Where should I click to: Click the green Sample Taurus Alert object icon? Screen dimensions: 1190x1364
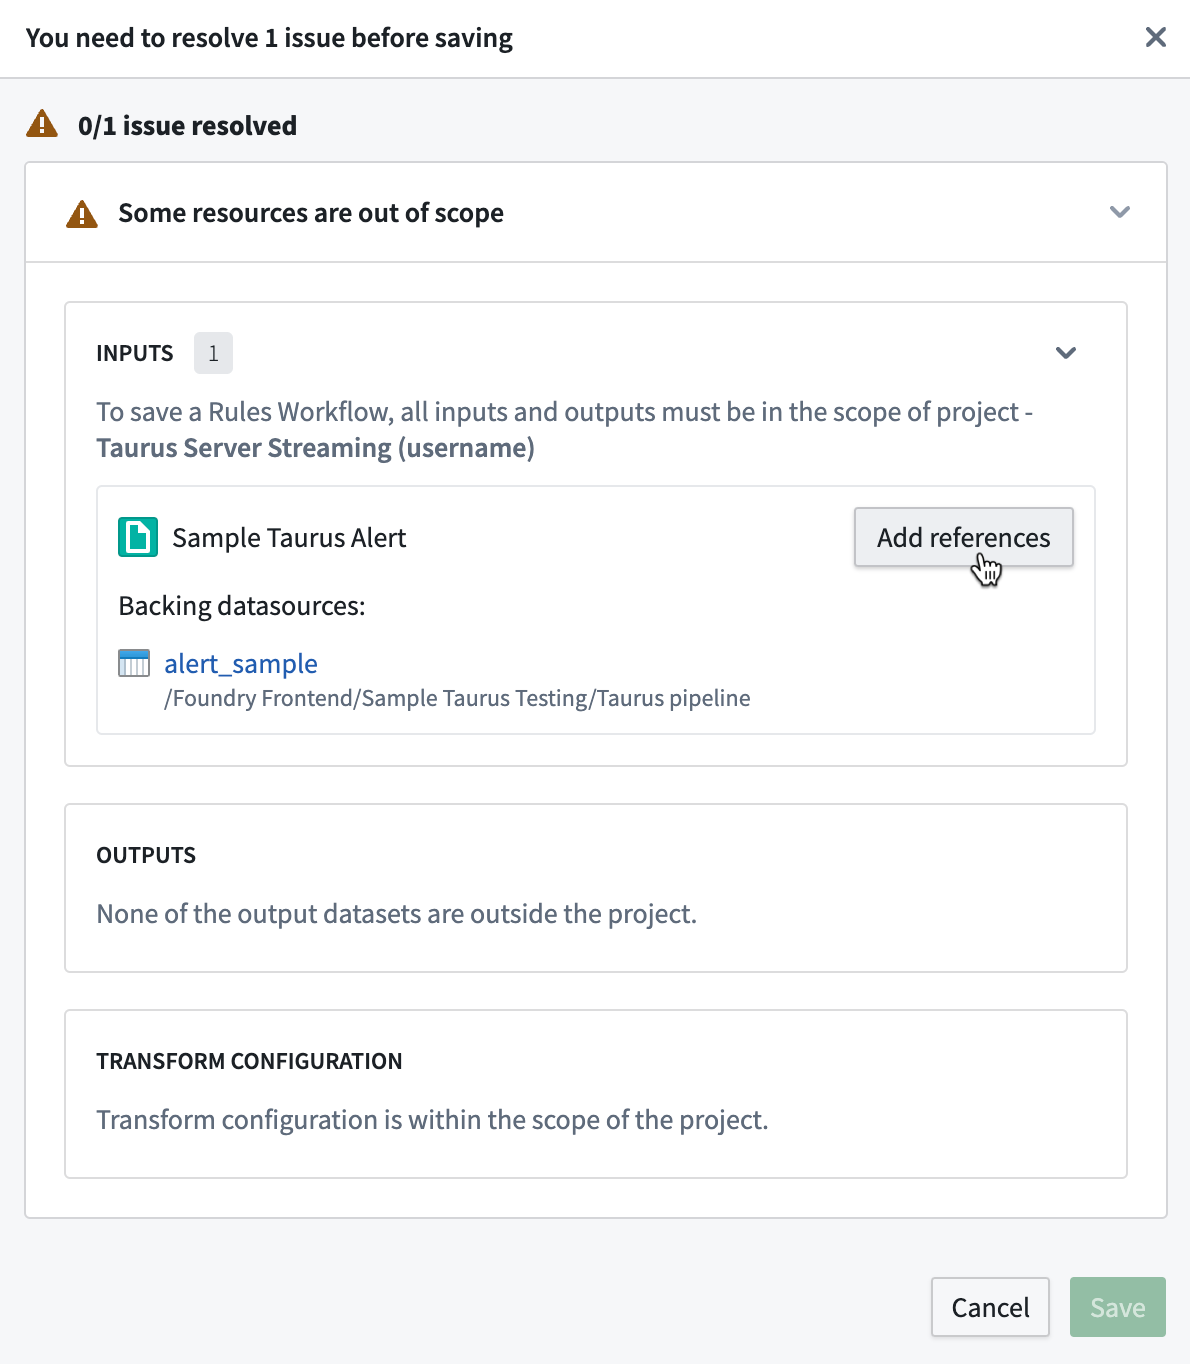pos(138,537)
